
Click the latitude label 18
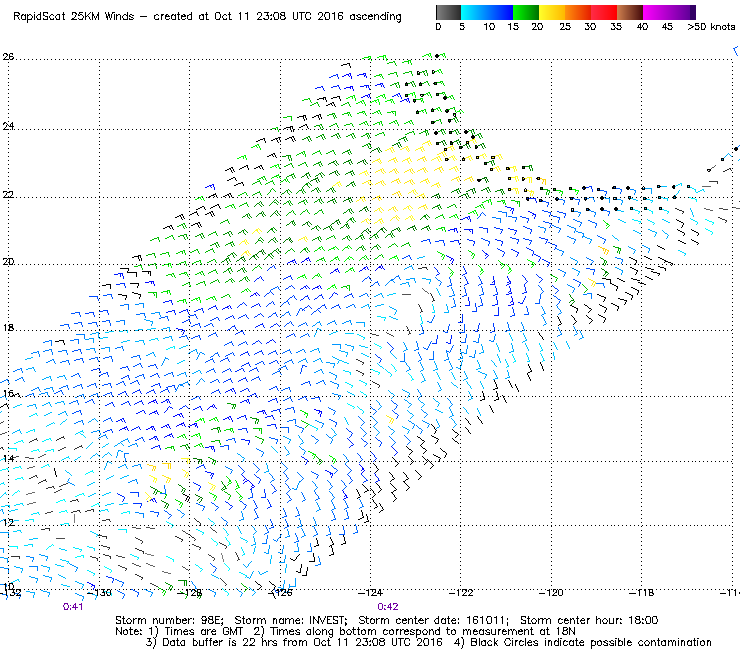8,328
